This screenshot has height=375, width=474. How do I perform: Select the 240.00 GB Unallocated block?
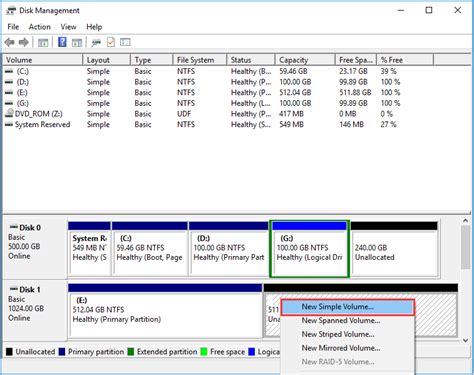click(394, 249)
